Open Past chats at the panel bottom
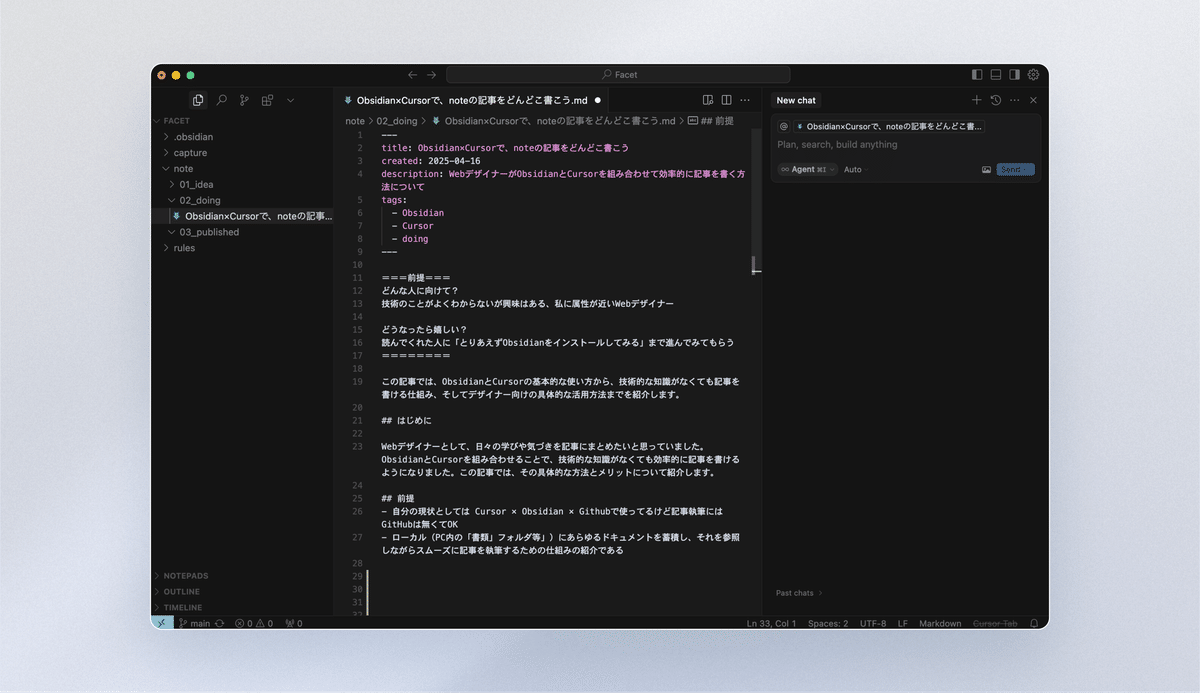1200x693 pixels. pyautogui.click(x=797, y=592)
